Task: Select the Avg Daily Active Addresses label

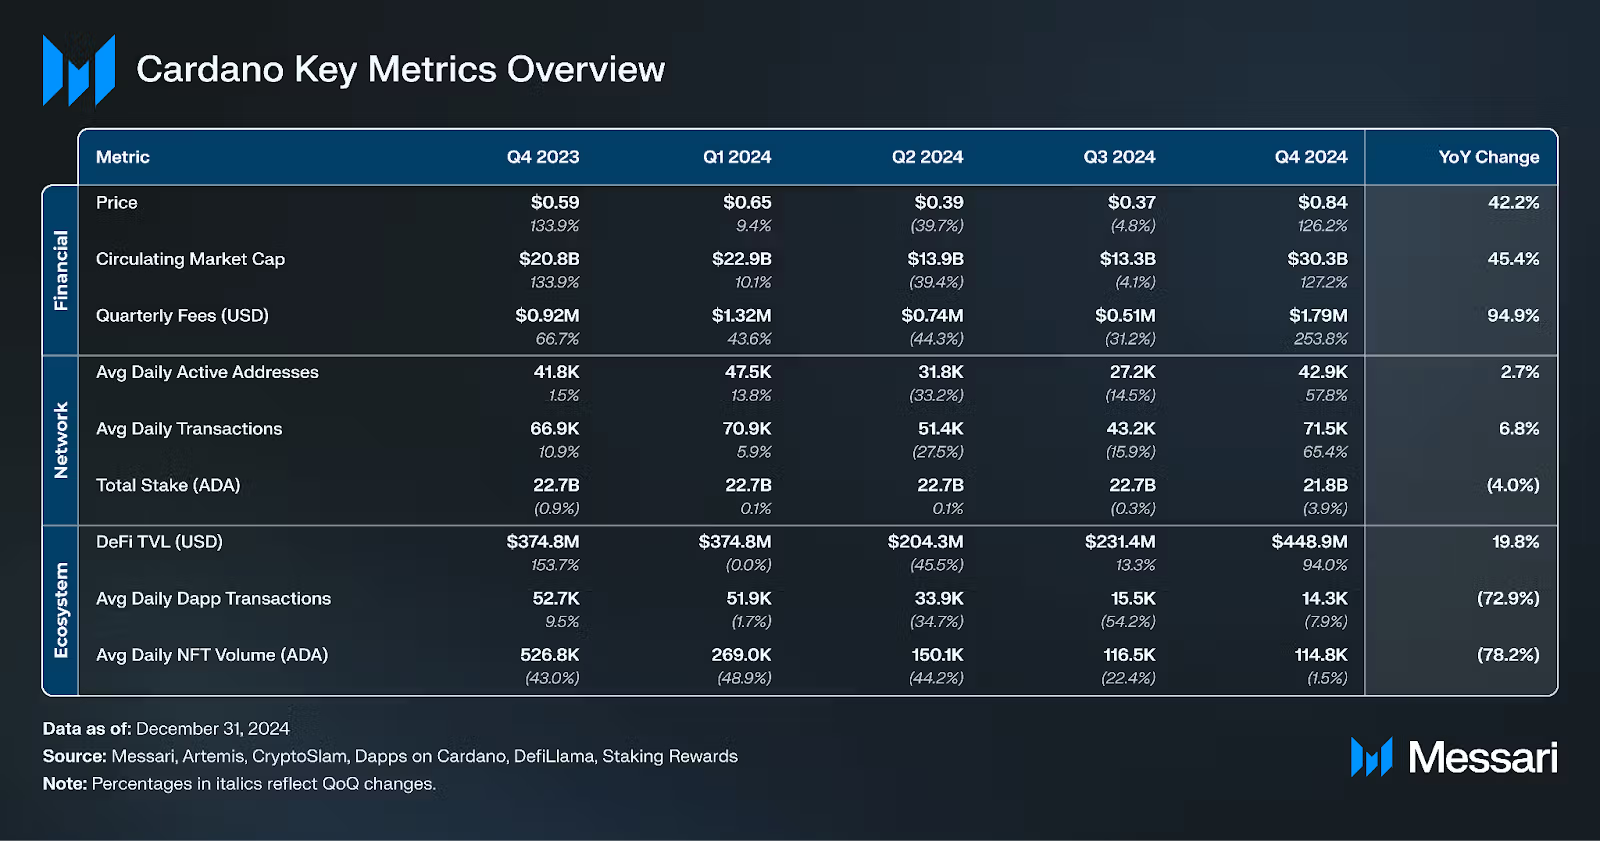Action: [207, 372]
